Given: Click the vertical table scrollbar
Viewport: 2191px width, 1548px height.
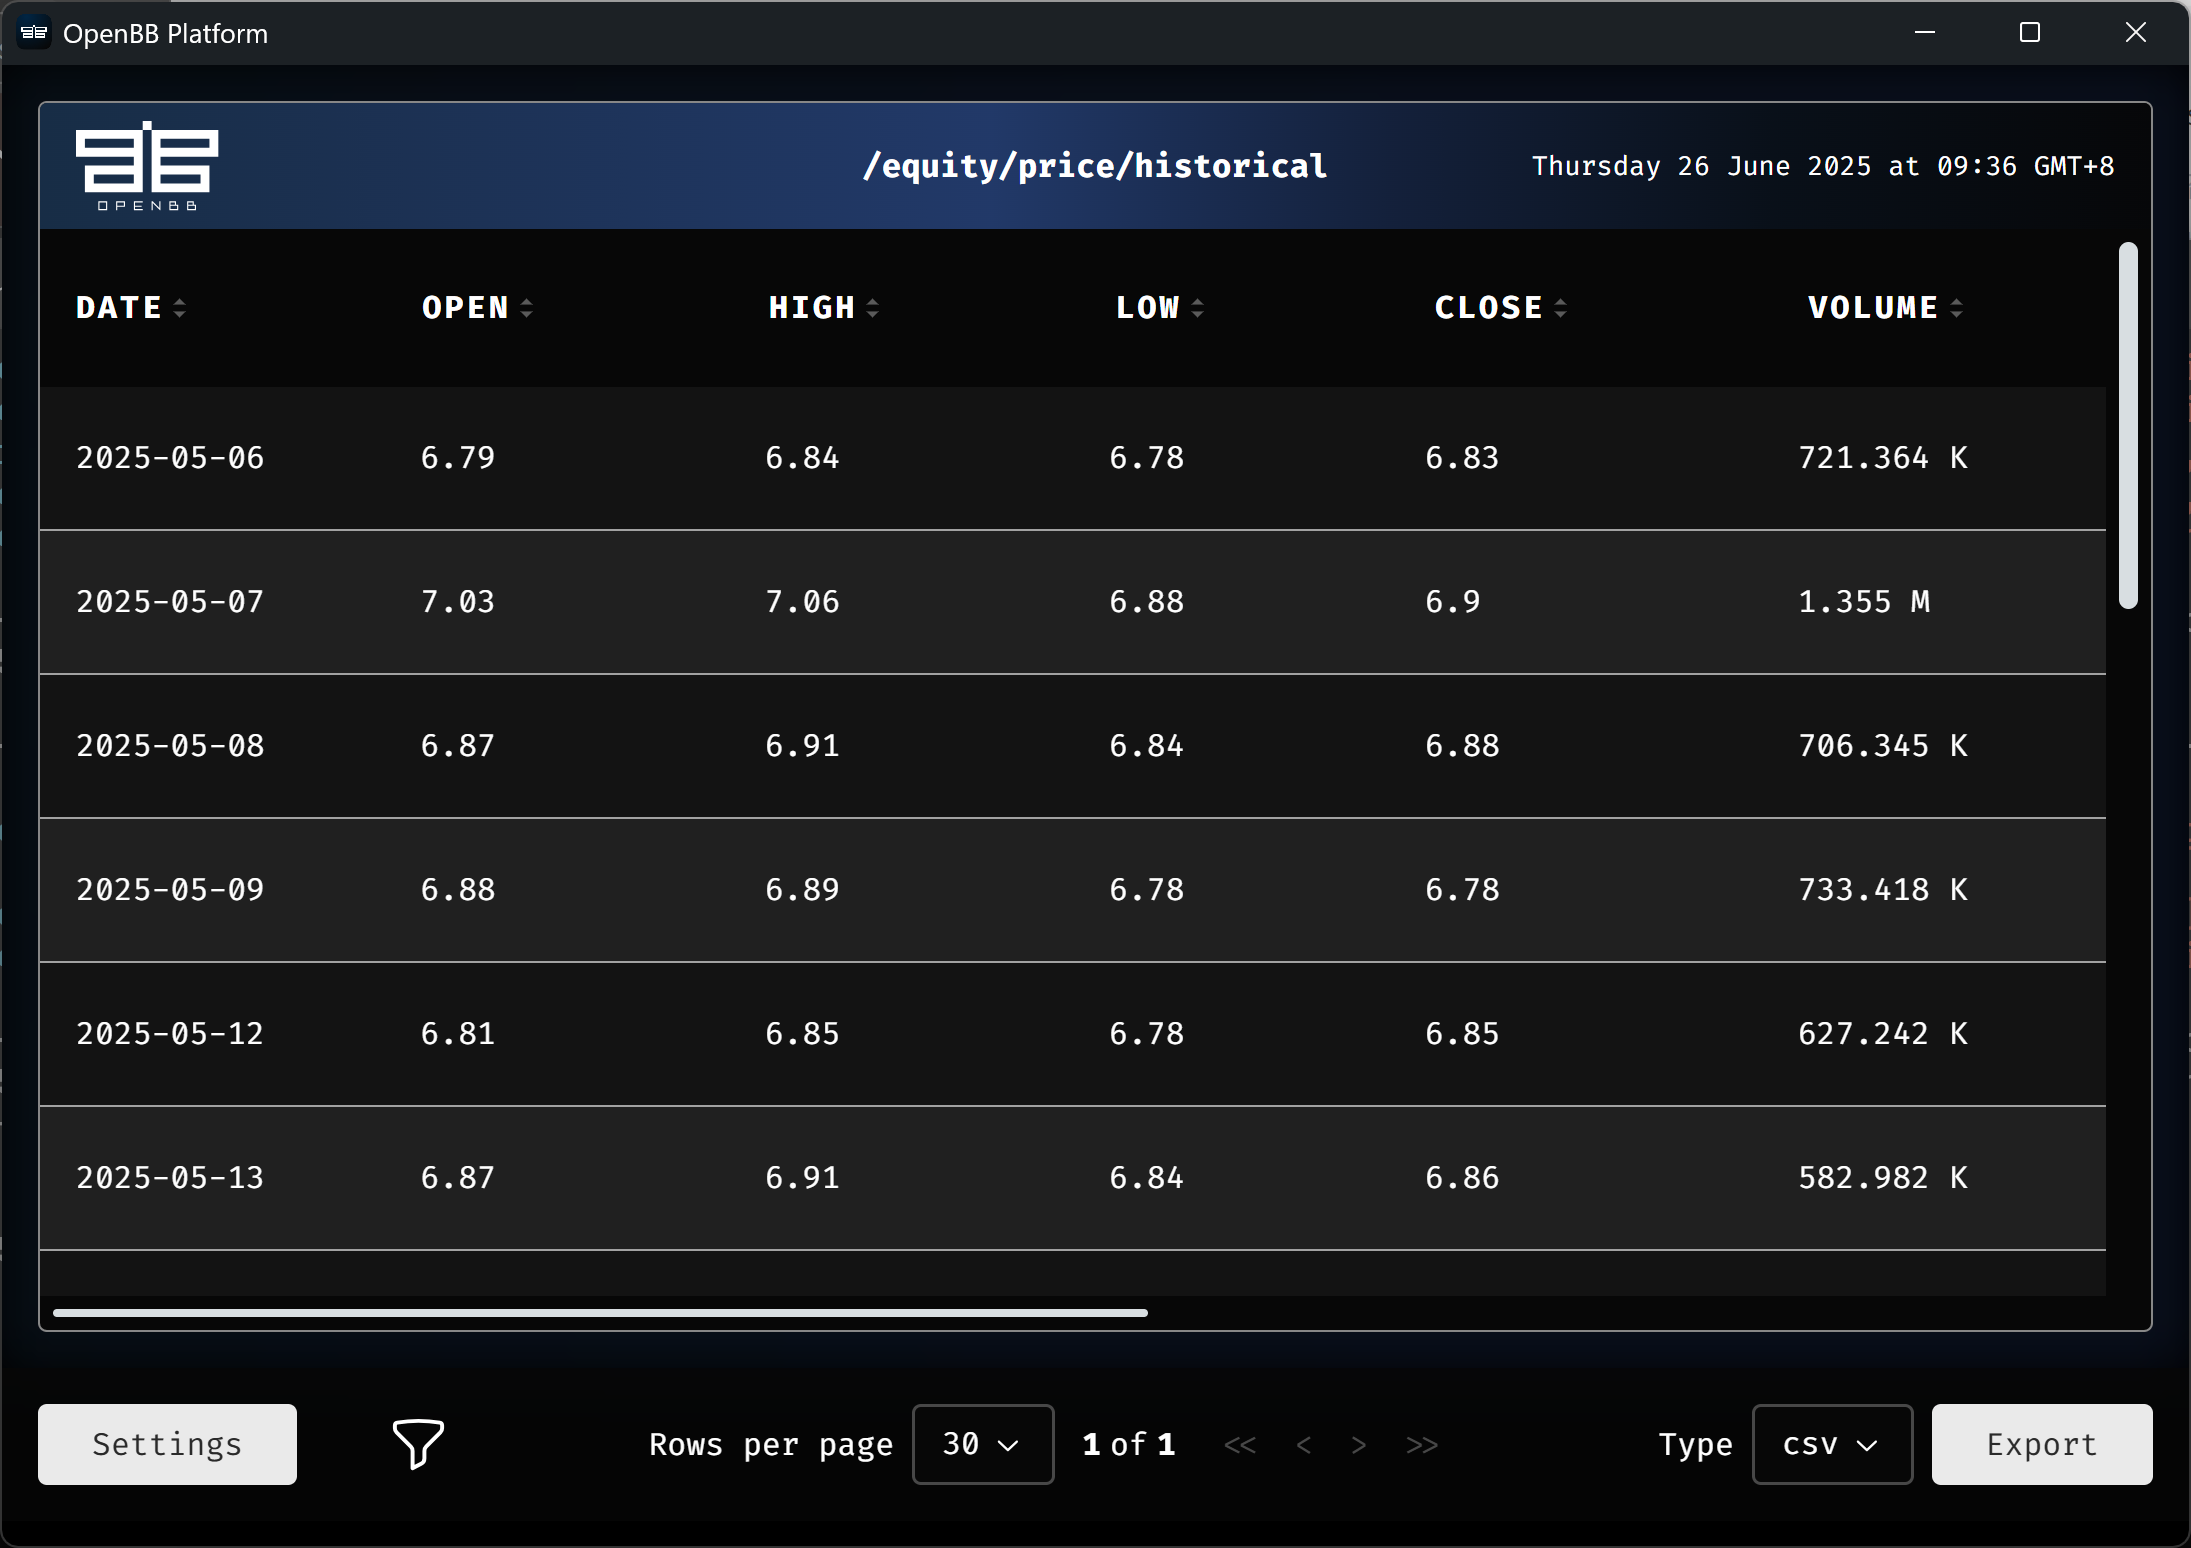Looking at the screenshot, I should tap(2128, 425).
